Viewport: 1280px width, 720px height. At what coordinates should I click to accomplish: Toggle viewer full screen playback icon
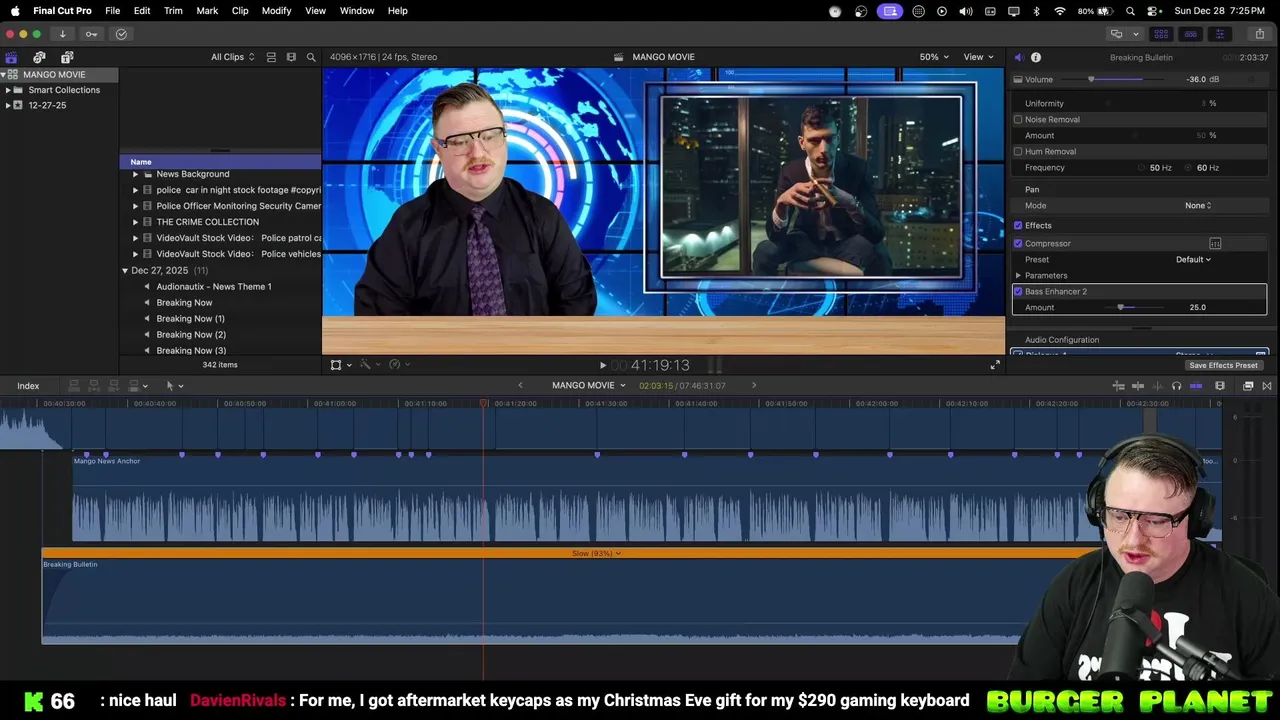point(995,365)
